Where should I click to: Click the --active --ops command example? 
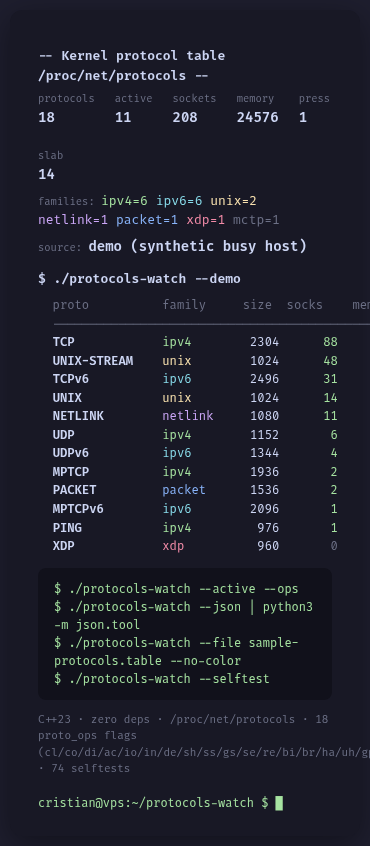coord(176,589)
